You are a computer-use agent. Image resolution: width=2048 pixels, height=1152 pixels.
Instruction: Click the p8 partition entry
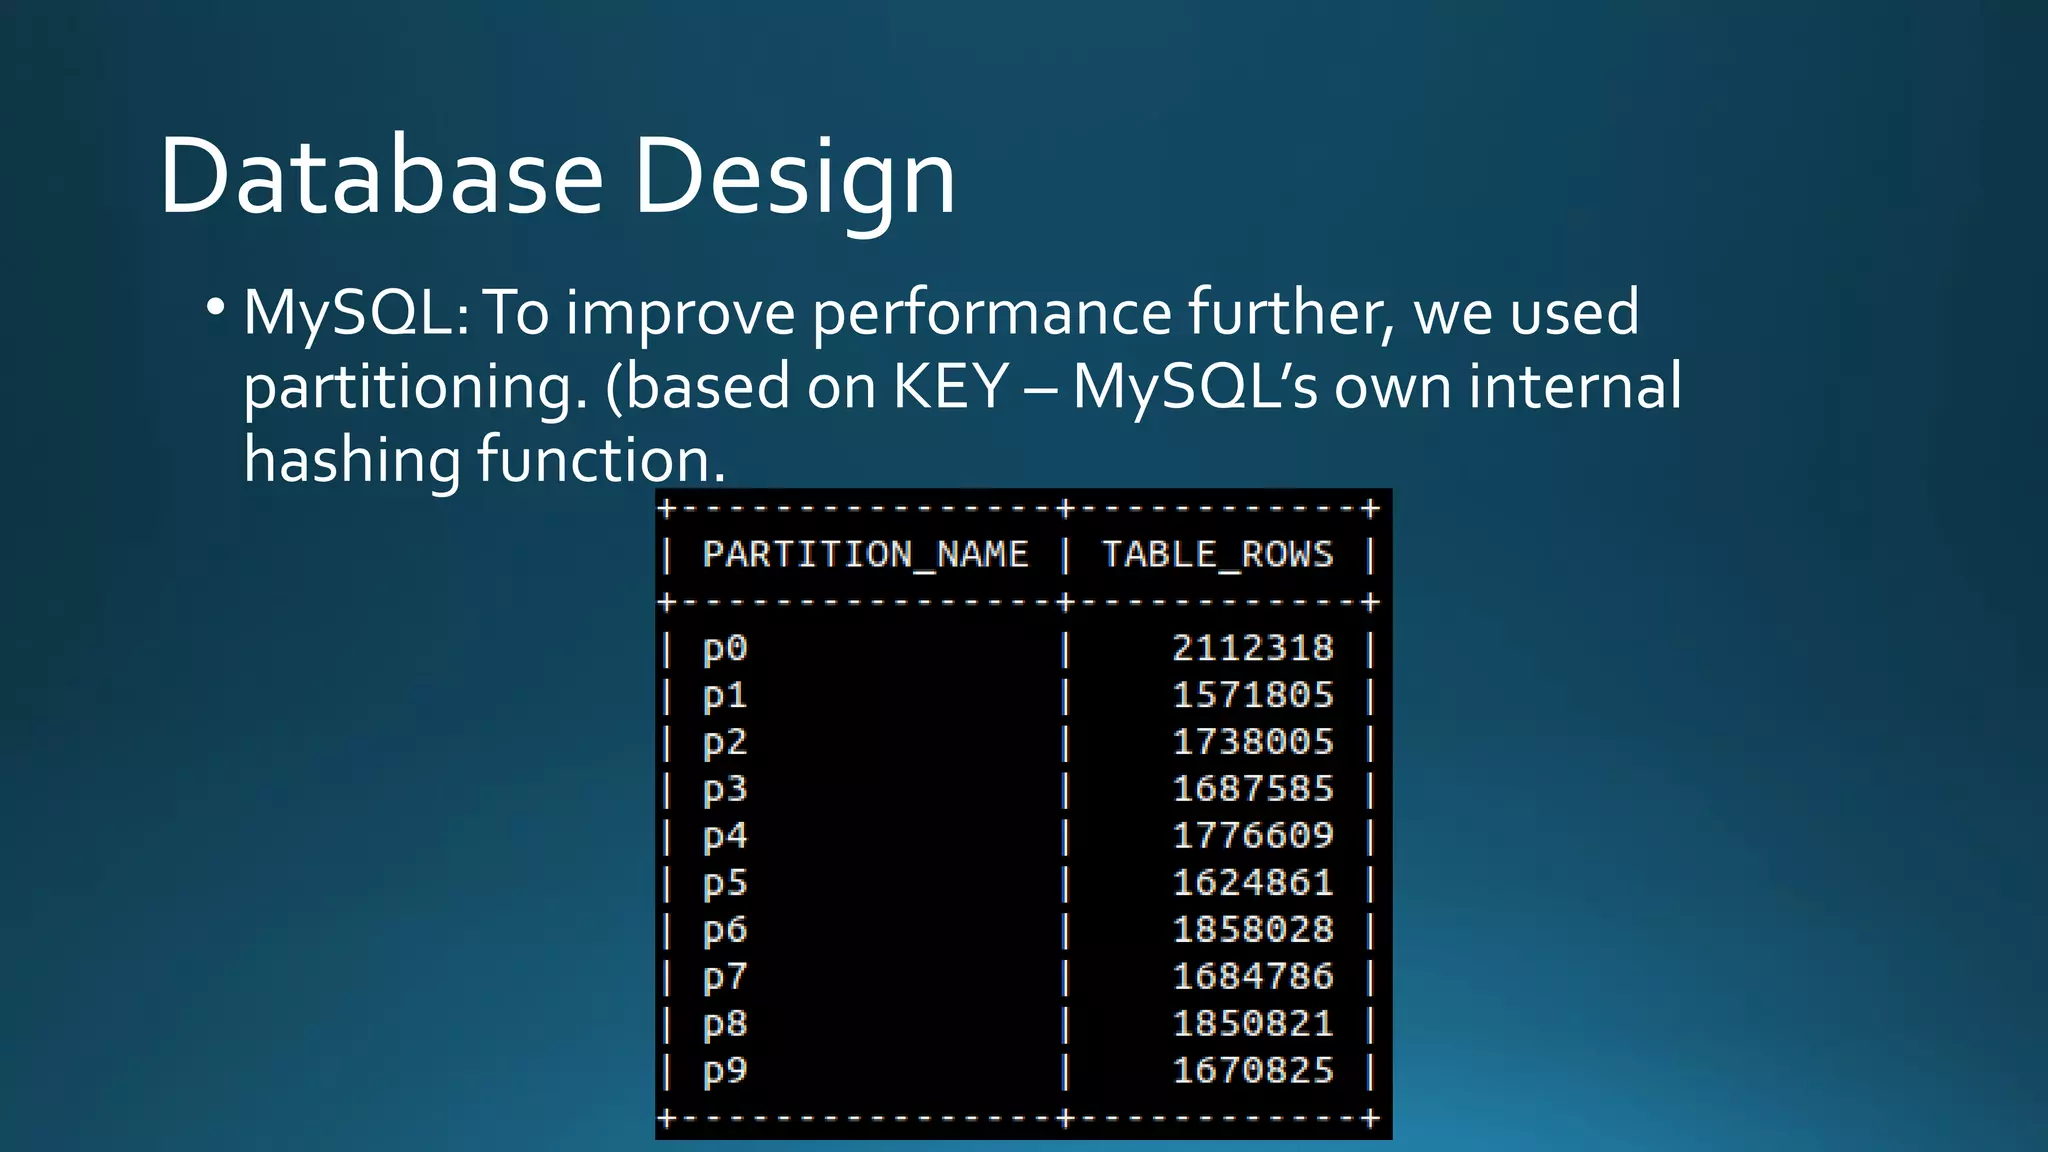(x=725, y=1024)
